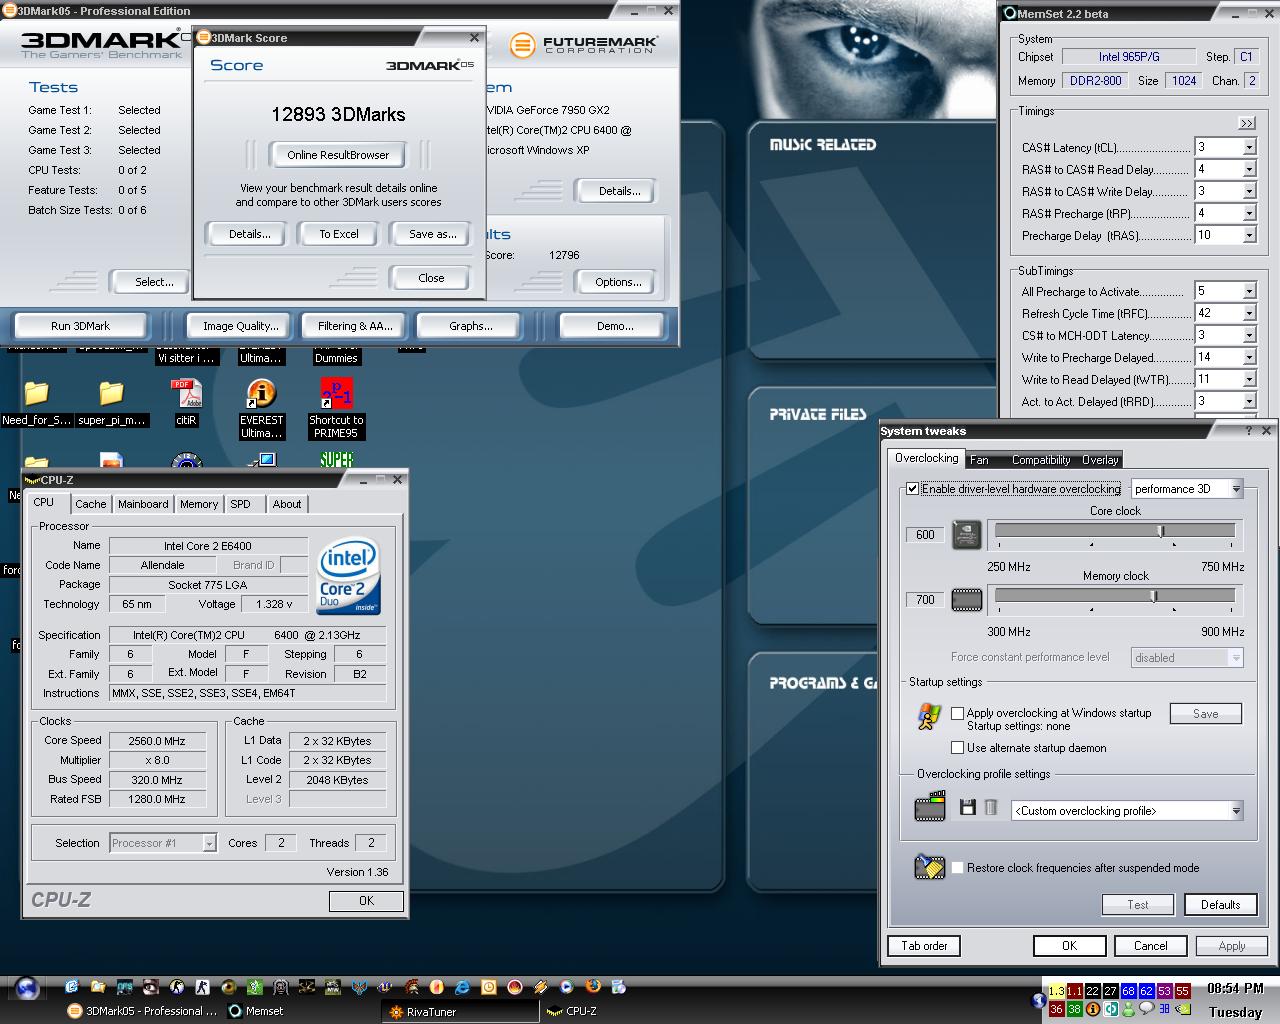The image size is (1280, 1024).
Task: Open the CAS# Latency (tCL) dropdown
Action: coord(1248,147)
